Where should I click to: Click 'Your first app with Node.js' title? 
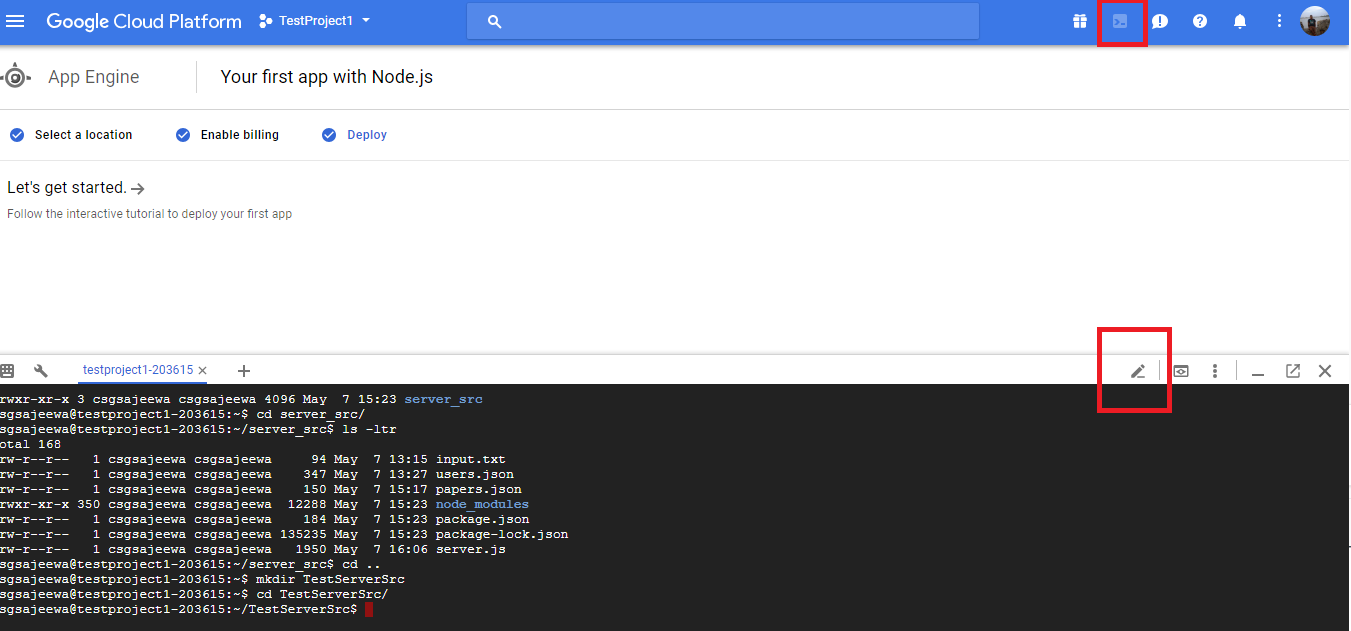click(327, 77)
